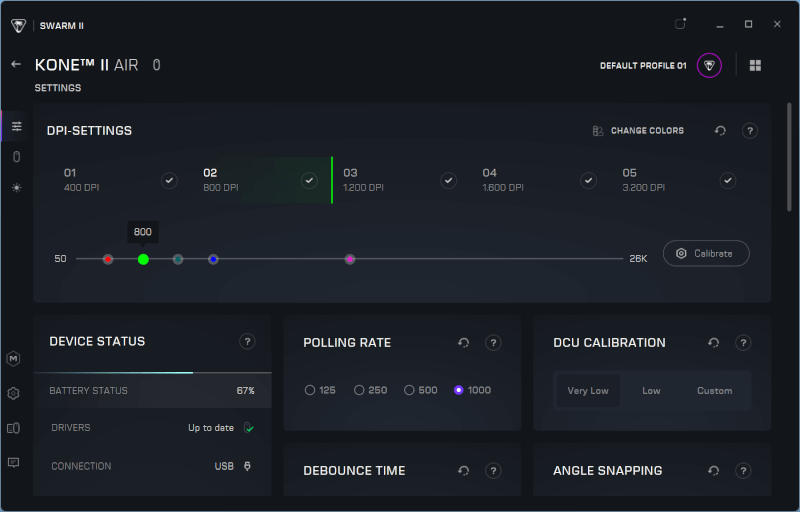800x512 pixels.
Task: Click the 26K maximum DPI label
Action: (x=638, y=259)
